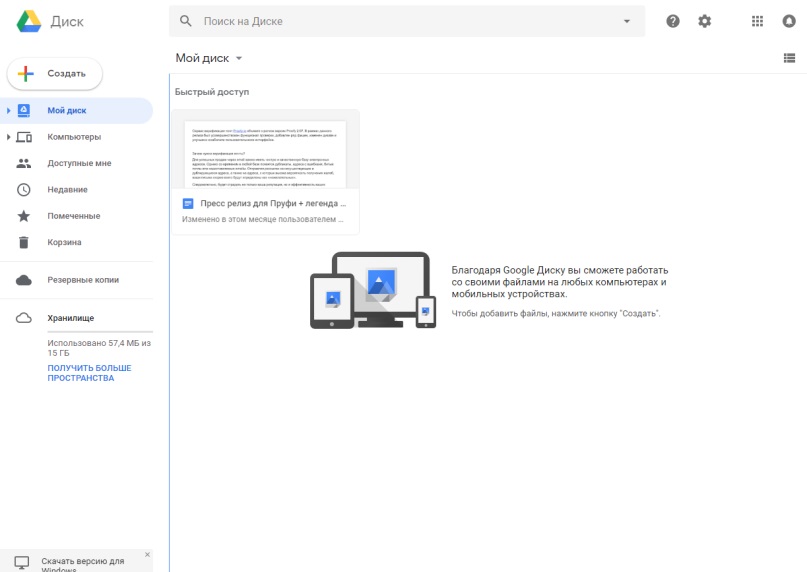Click the plus icon in Создать

(x=25, y=74)
